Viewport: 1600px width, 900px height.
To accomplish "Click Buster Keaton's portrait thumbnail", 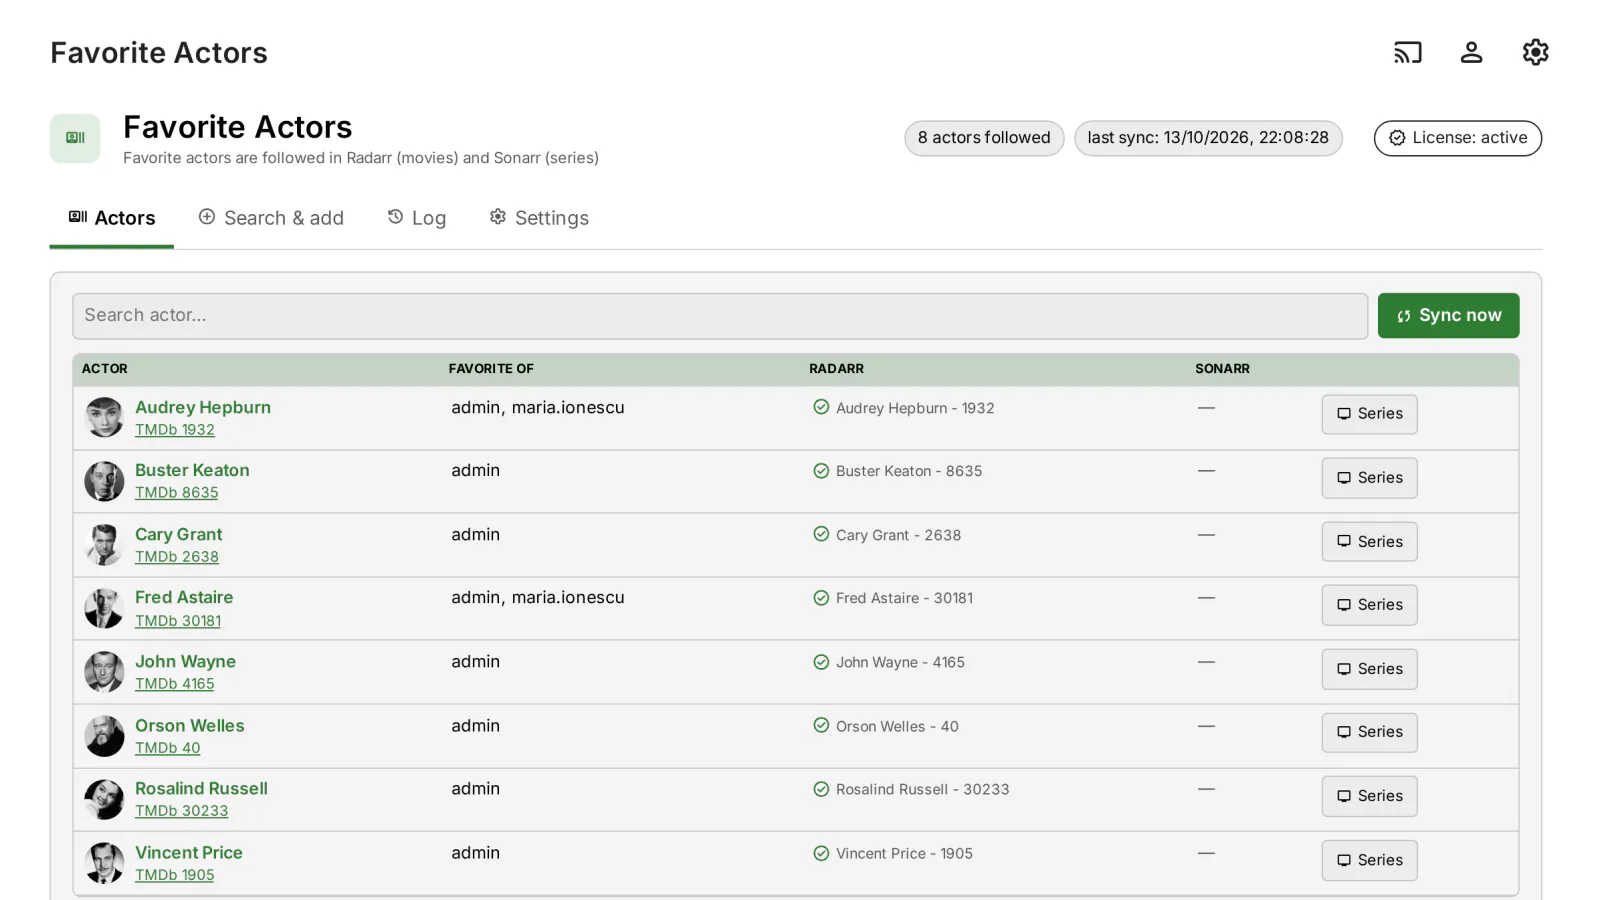I will [104, 481].
